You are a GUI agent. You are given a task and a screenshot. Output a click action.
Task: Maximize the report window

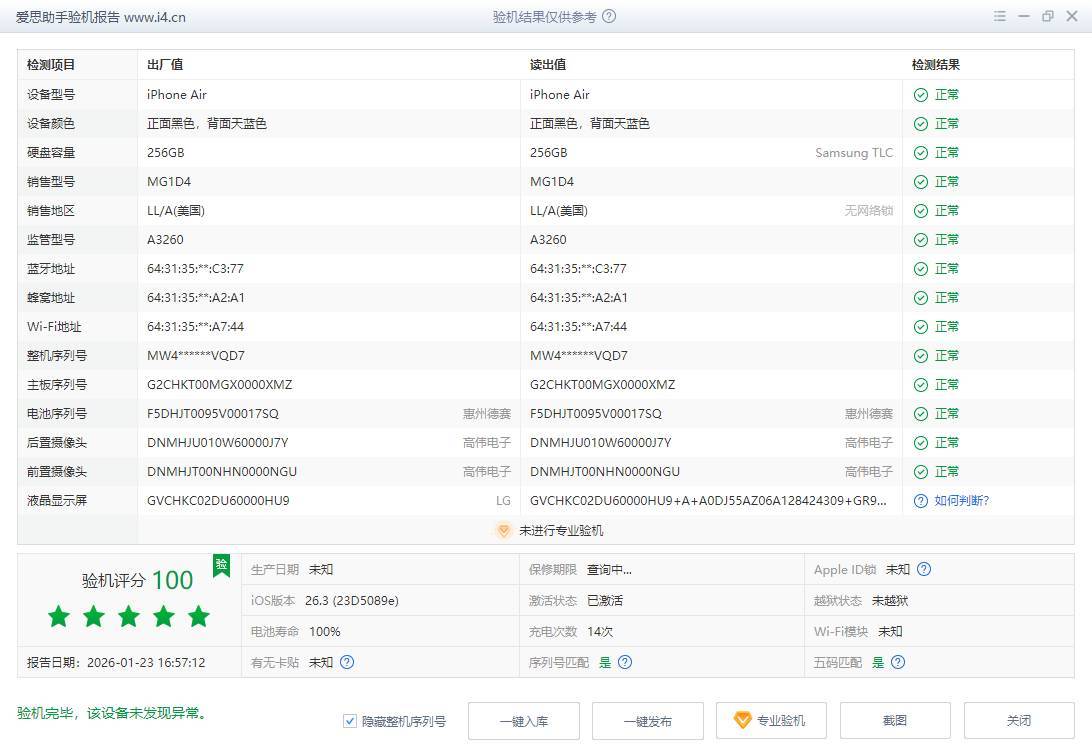1047,17
